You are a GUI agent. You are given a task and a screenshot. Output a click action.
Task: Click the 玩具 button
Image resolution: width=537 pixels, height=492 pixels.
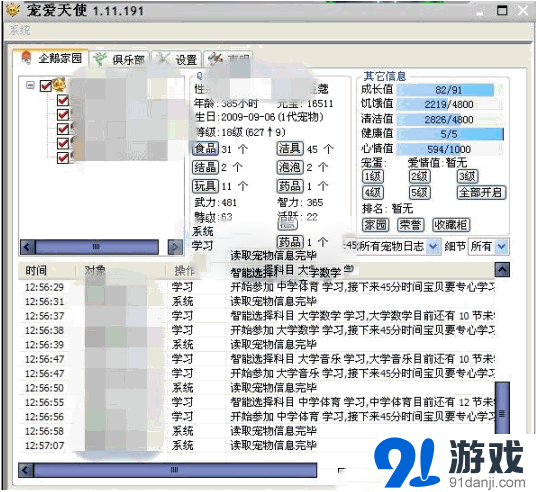point(205,186)
